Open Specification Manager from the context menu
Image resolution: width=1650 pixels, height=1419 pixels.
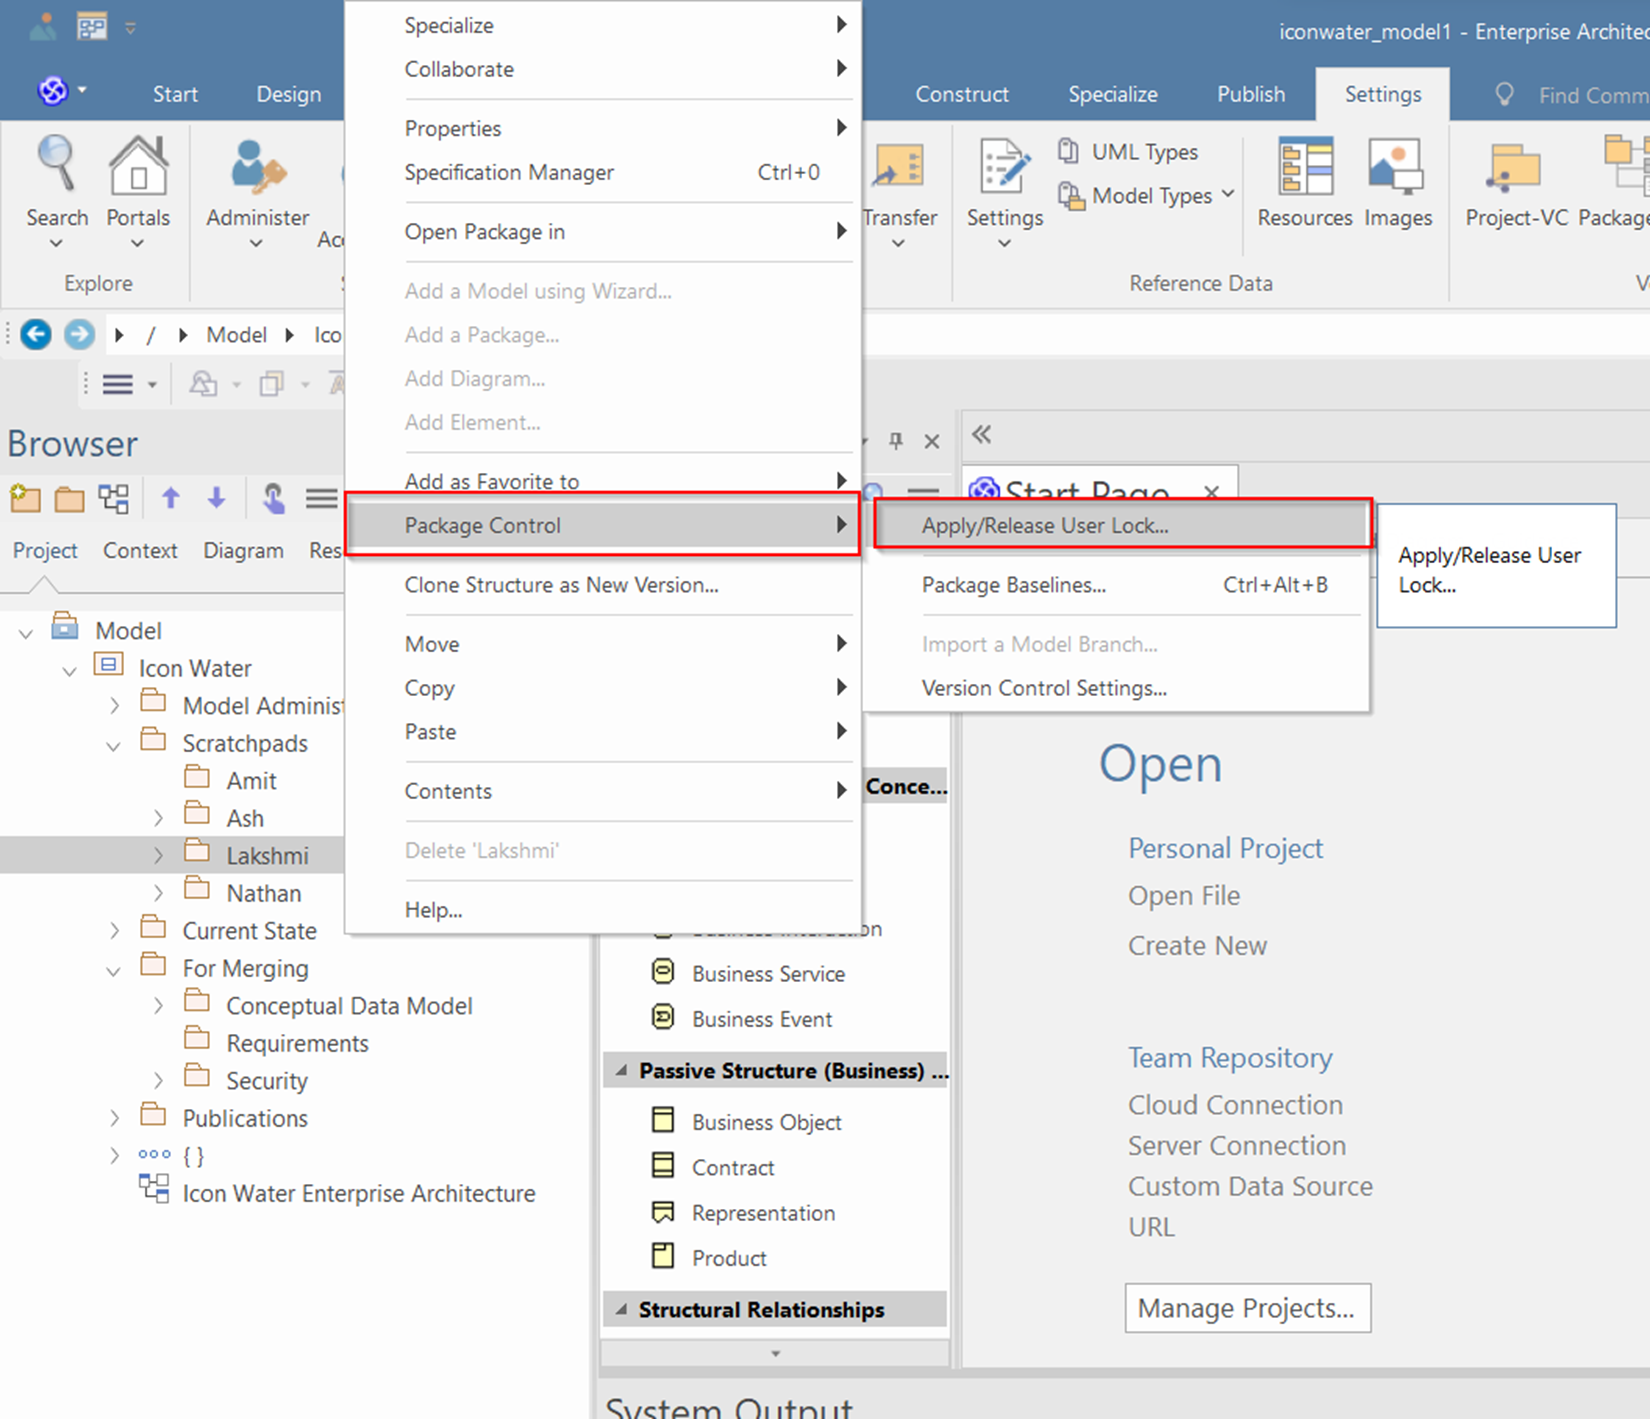tap(602, 172)
